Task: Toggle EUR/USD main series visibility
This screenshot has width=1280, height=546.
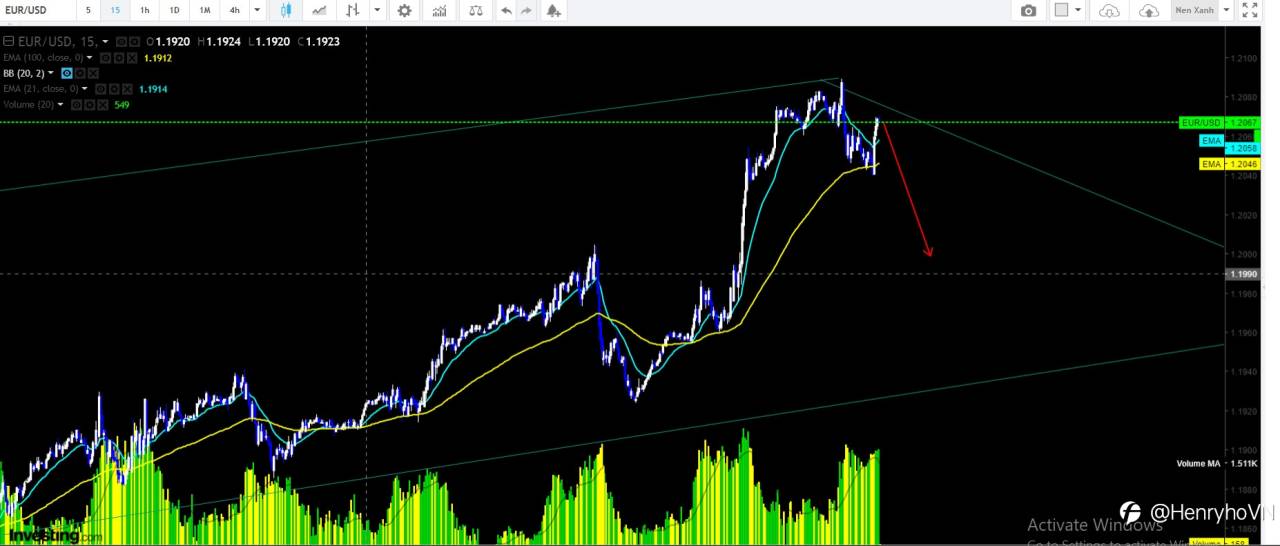Action: (x=121, y=42)
